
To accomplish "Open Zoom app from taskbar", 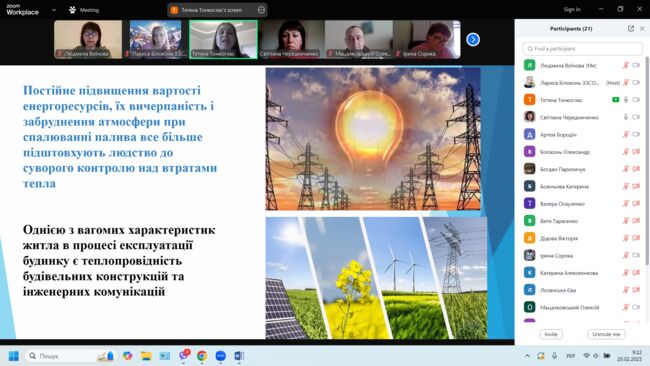I will click(x=221, y=356).
